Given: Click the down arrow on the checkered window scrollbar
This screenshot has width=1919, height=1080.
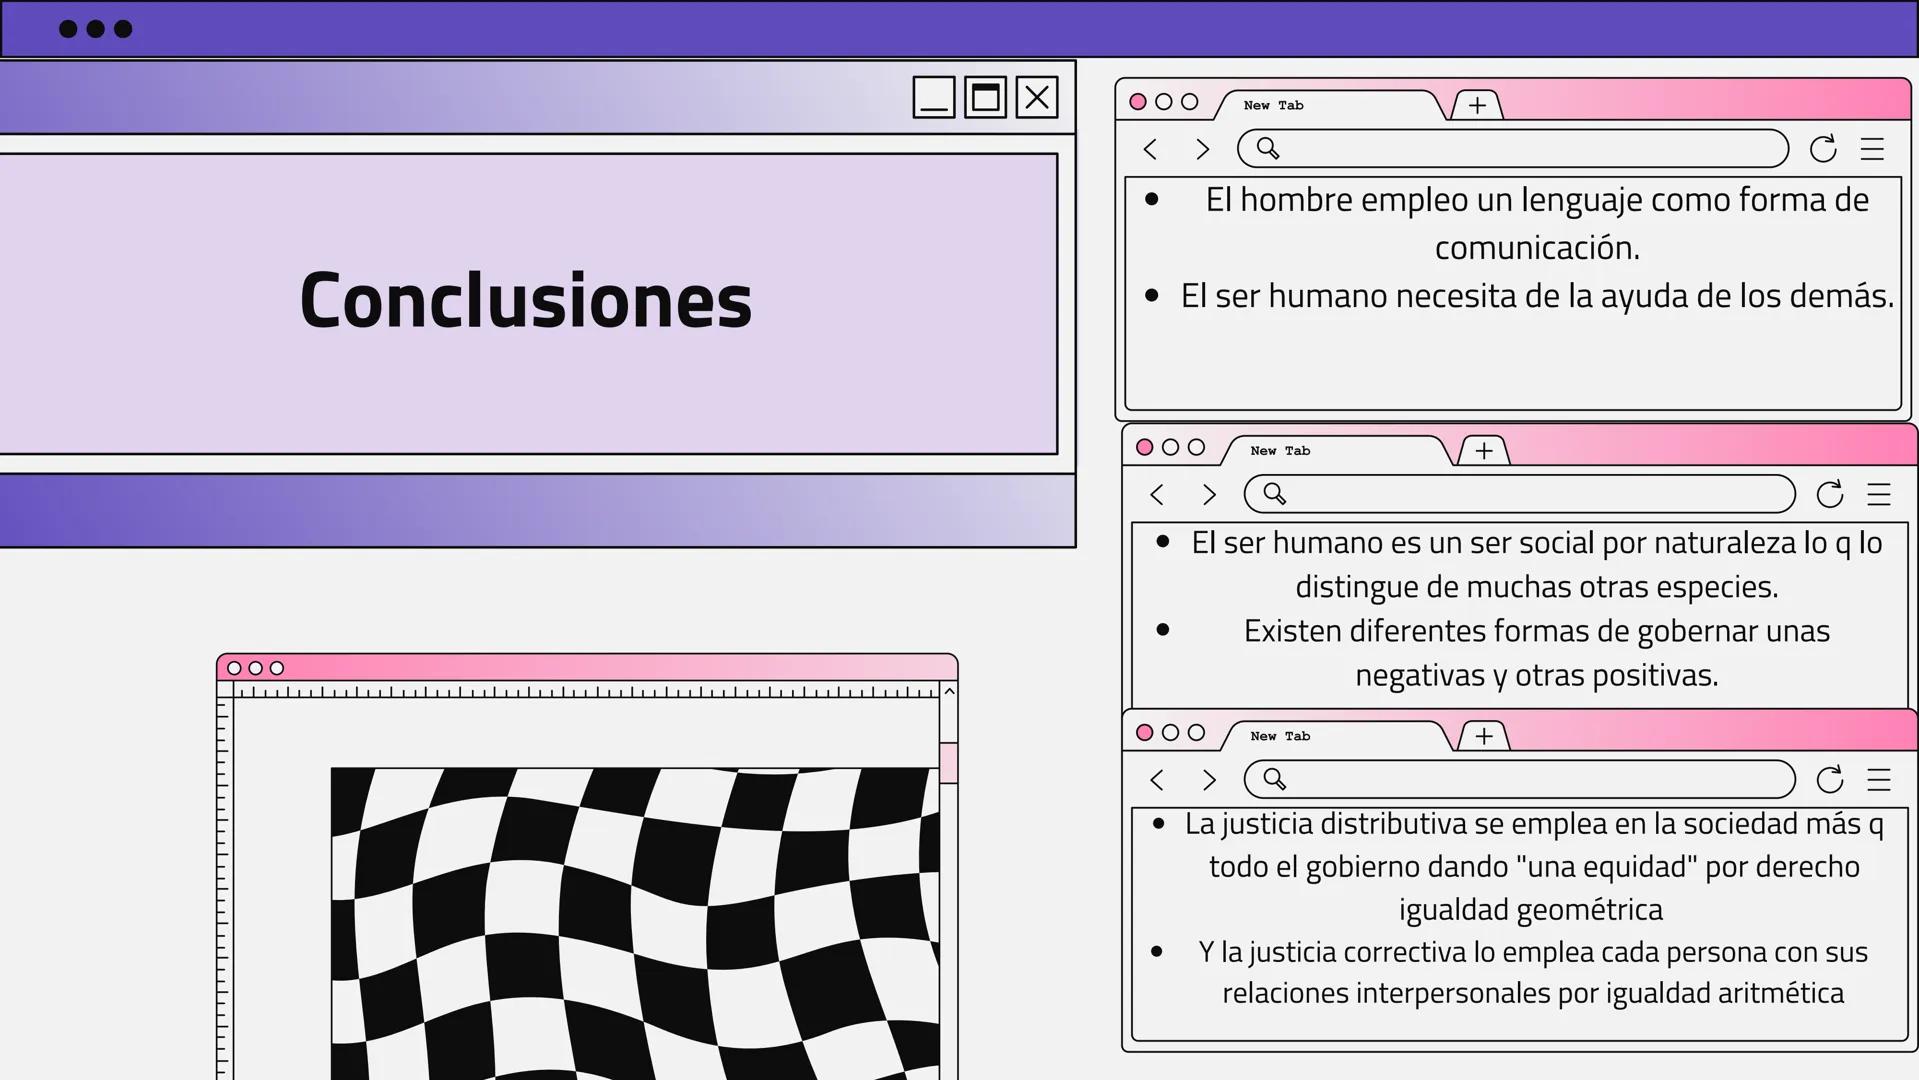Looking at the screenshot, I should (947, 690).
